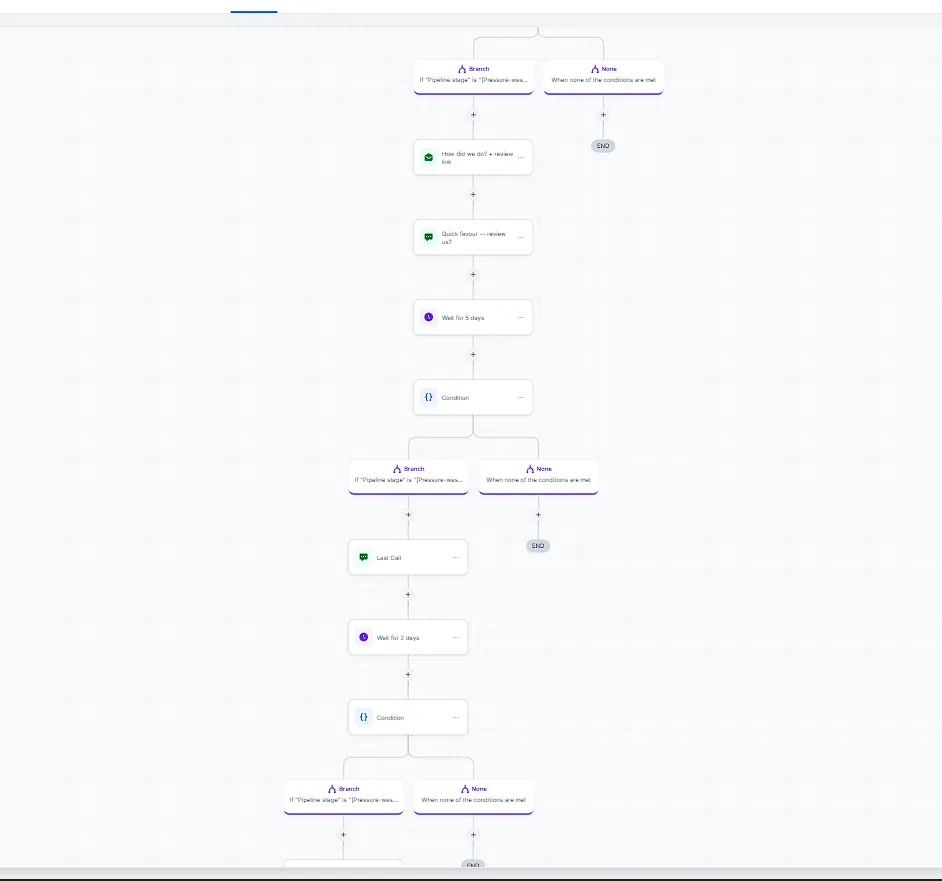Open the ellipsis menu on 'Quick favour'
The height and width of the screenshot is (881, 942).
tap(520, 237)
